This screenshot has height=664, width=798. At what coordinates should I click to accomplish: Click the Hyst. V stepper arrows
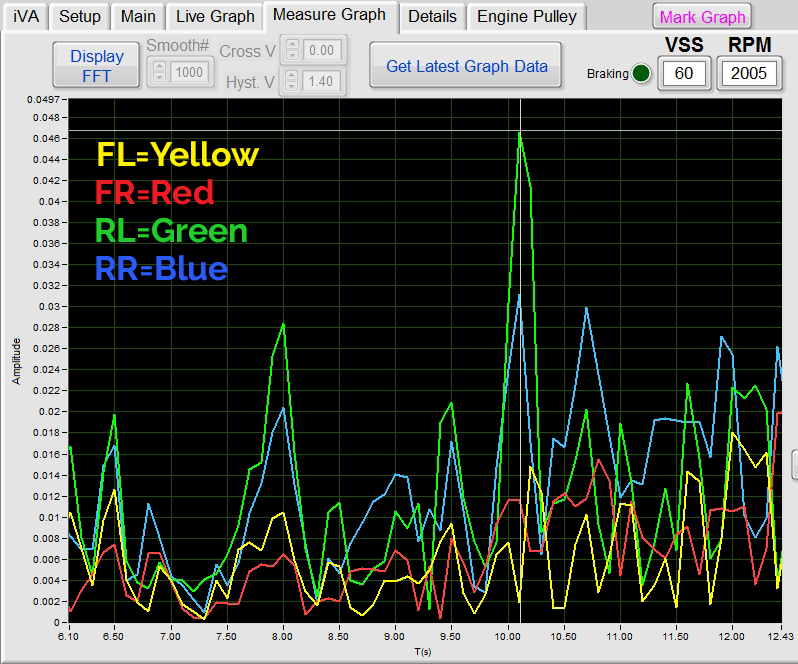click(292, 81)
